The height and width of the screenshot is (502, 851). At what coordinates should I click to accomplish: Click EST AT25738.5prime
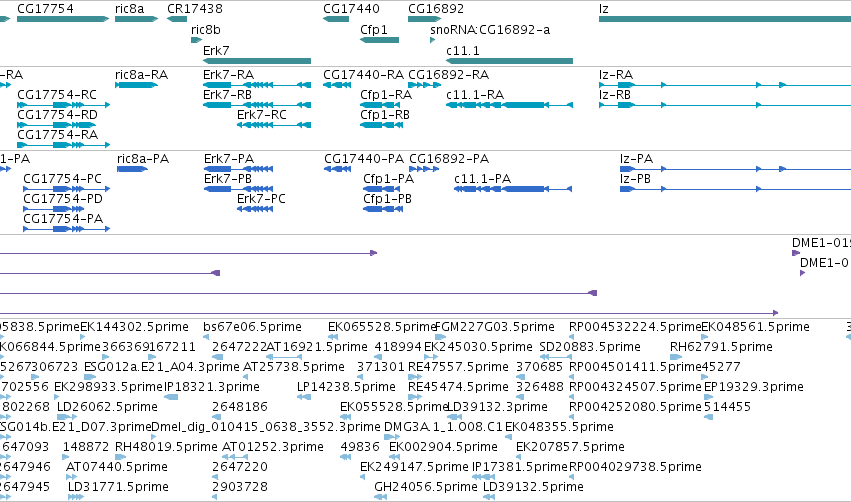(x=294, y=367)
